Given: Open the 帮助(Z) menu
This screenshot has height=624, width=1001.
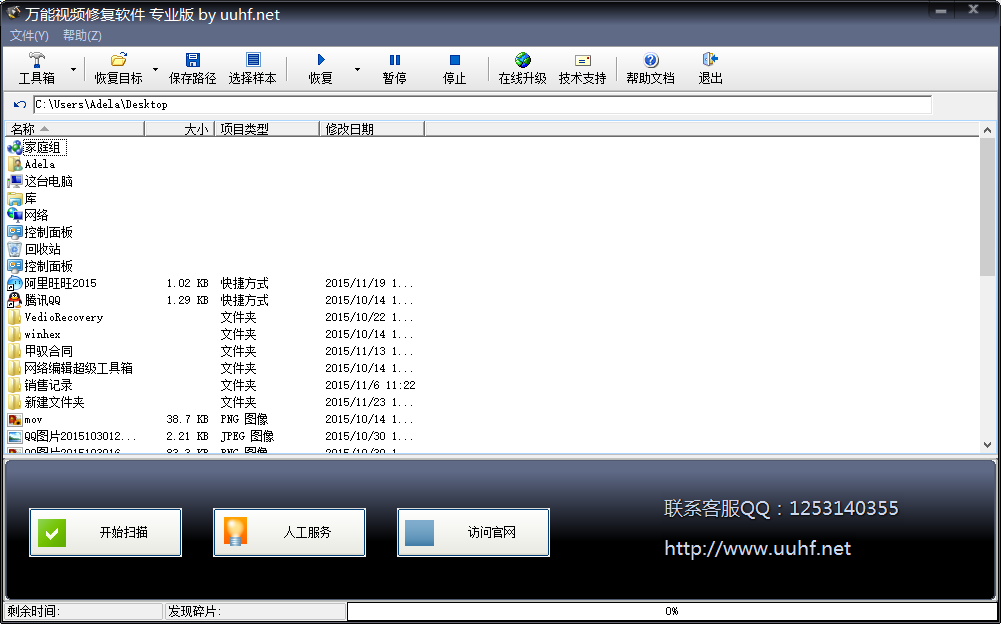Looking at the screenshot, I should pyautogui.click(x=82, y=35).
